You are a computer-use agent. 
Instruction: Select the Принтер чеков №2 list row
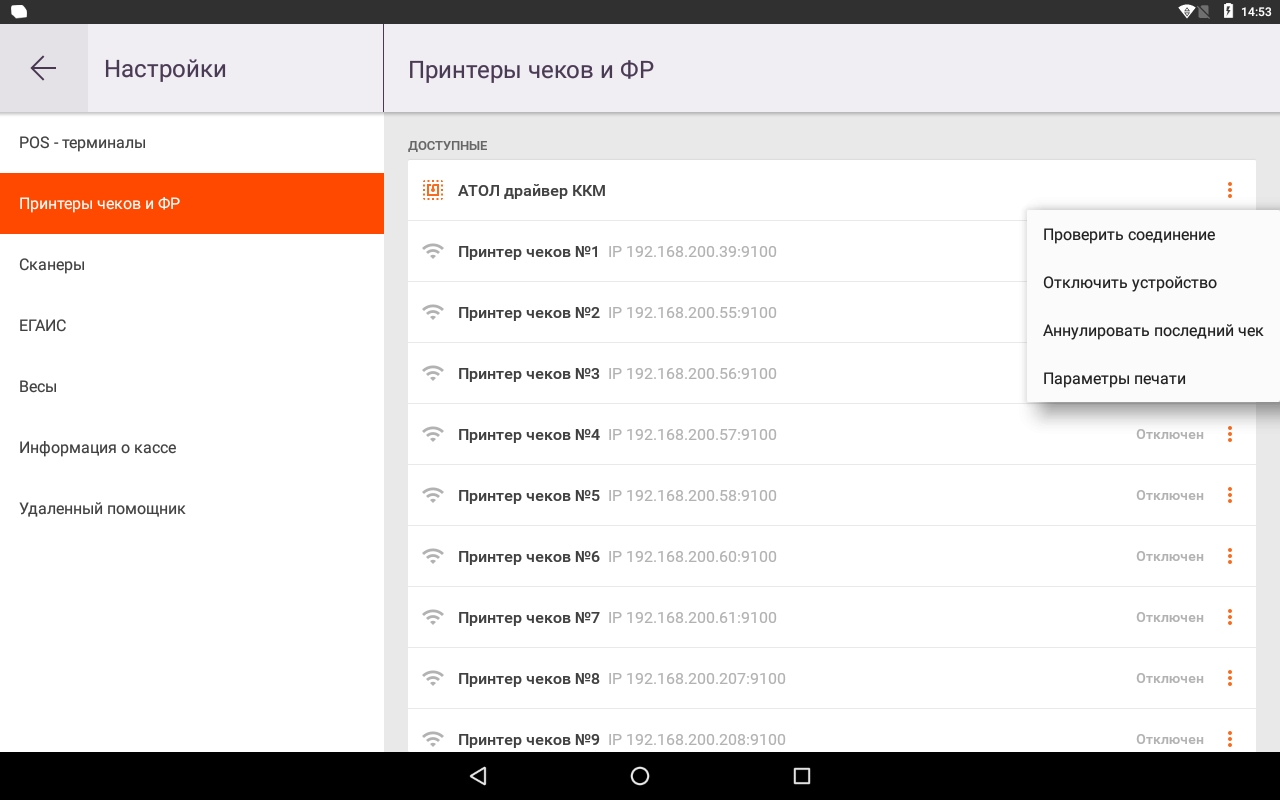832,312
